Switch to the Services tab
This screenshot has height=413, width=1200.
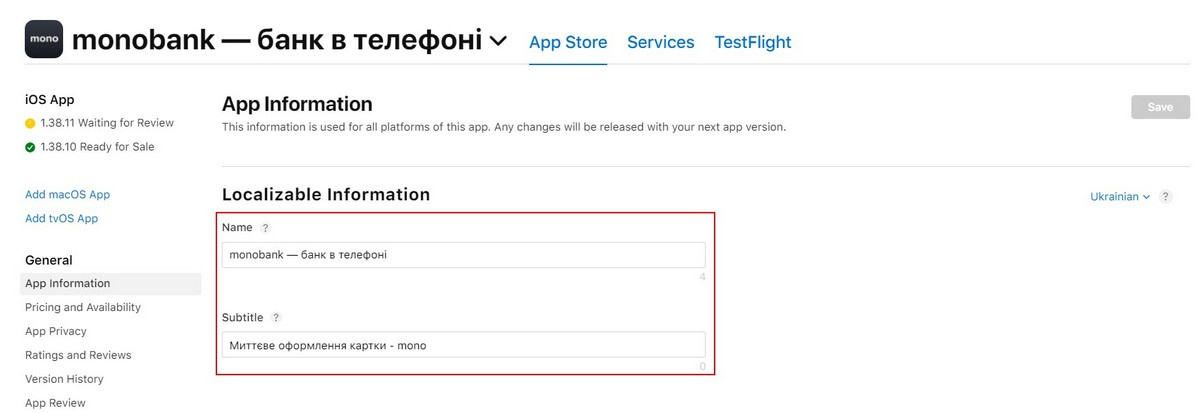[x=660, y=42]
